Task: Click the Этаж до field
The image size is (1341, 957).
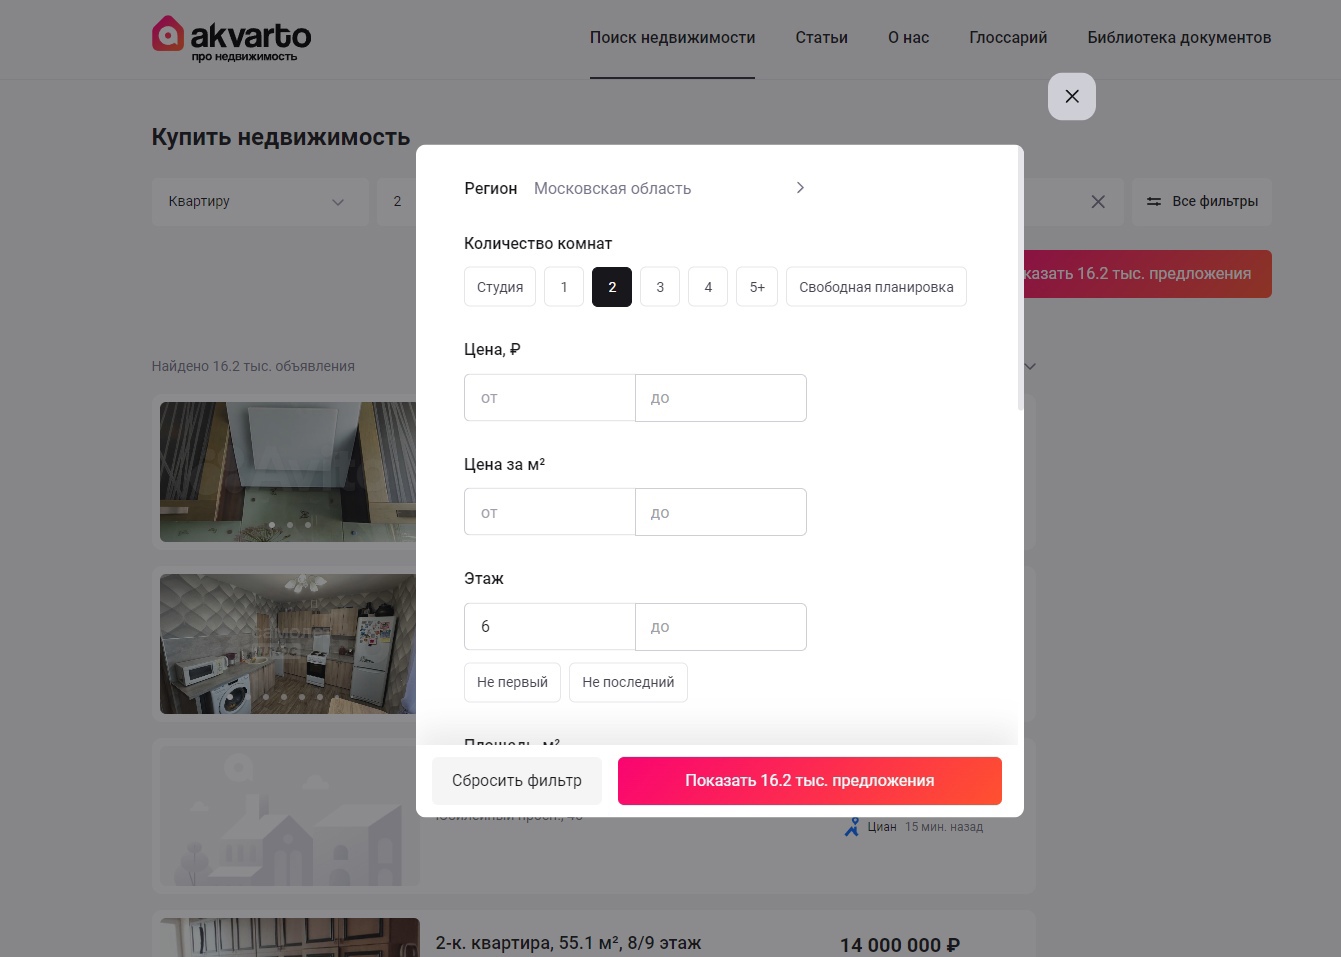Action: (721, 627)
